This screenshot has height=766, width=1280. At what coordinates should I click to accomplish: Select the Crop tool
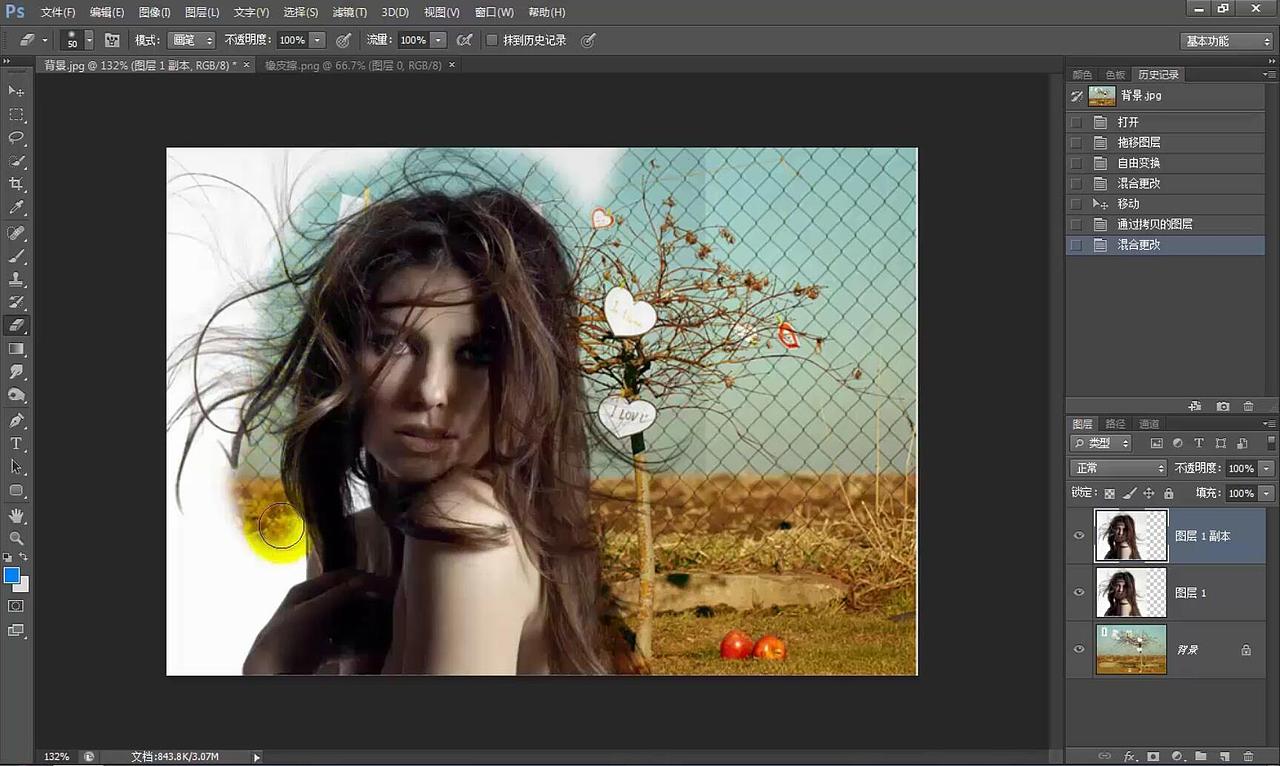[16, 184]
